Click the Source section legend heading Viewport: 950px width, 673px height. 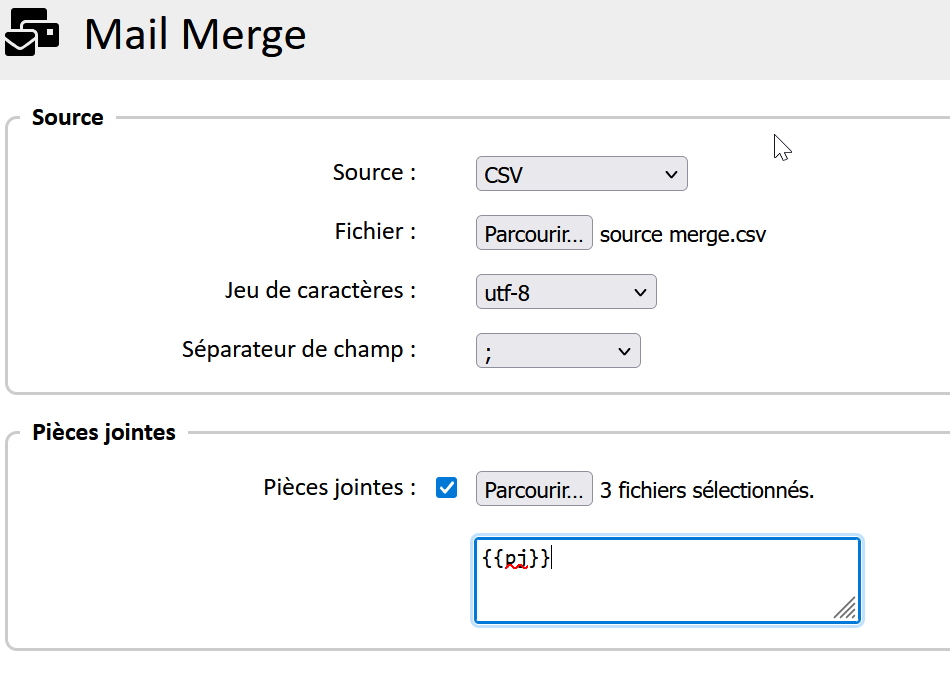pyautogui.click(x=67, y=118)
